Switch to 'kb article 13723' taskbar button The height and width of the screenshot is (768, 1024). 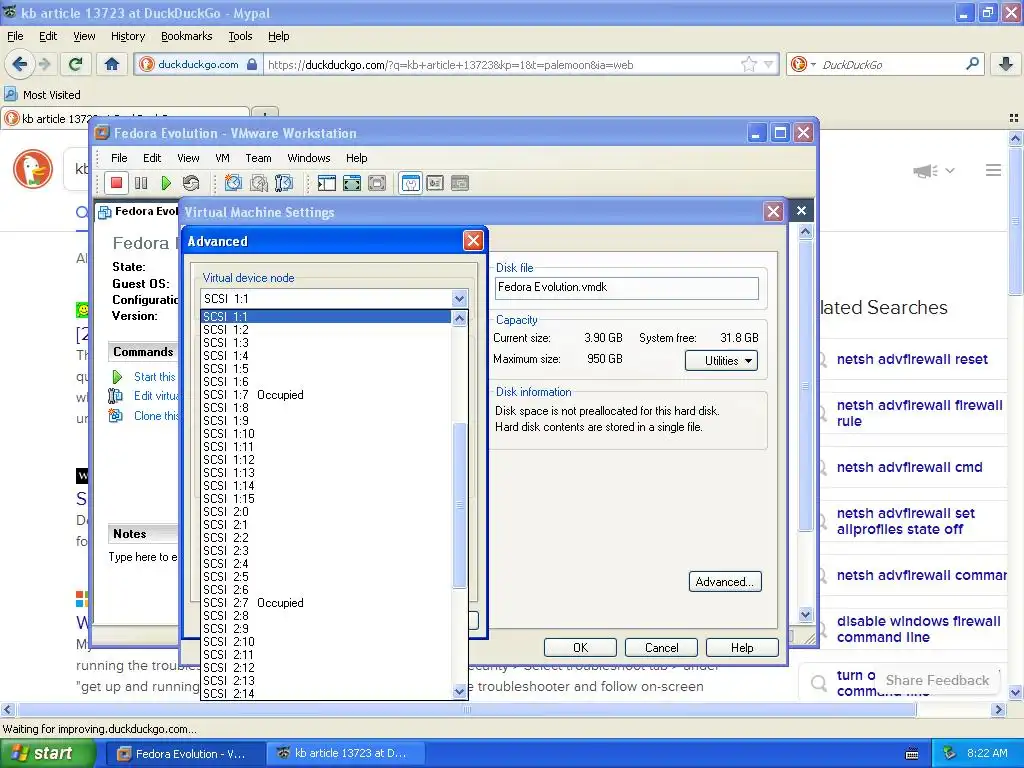pyautogui.click(x=345, y=754)
